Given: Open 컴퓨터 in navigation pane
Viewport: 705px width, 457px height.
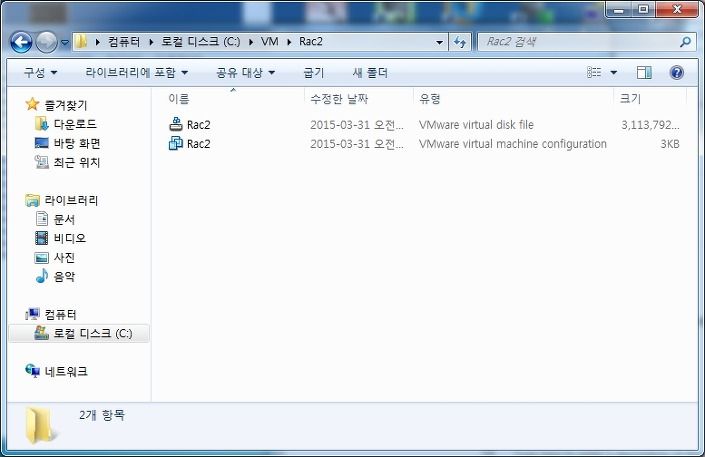Looking at the screenshot, I should tap(60, 314).
